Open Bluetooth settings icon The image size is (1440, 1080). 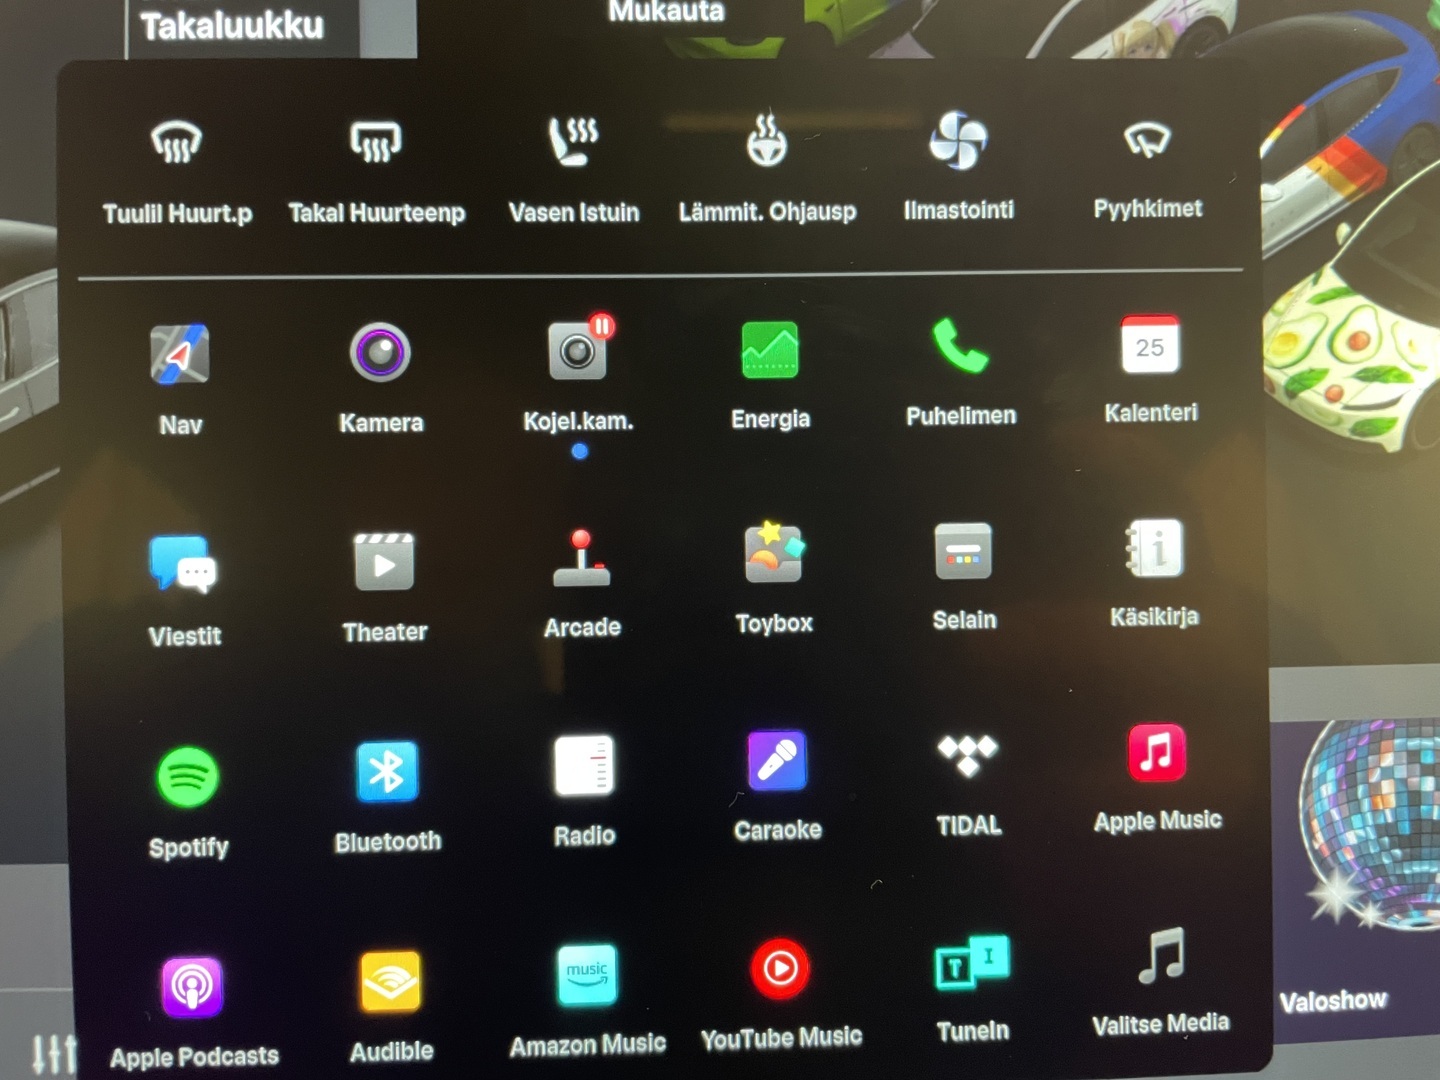tap(387, 772)
